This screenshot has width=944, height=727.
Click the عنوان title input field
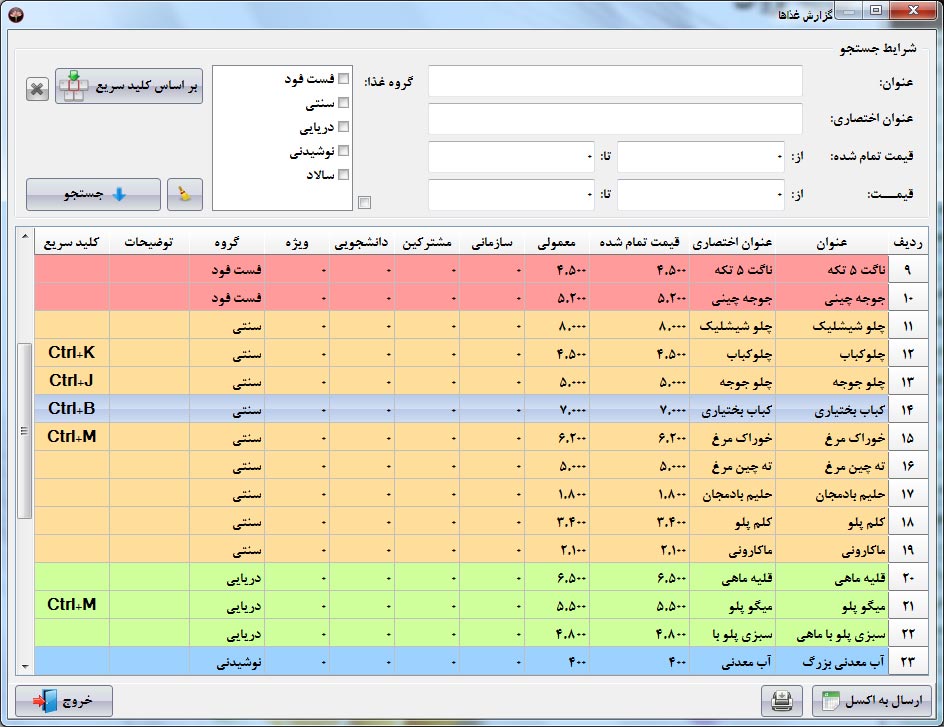pos(615,82)
